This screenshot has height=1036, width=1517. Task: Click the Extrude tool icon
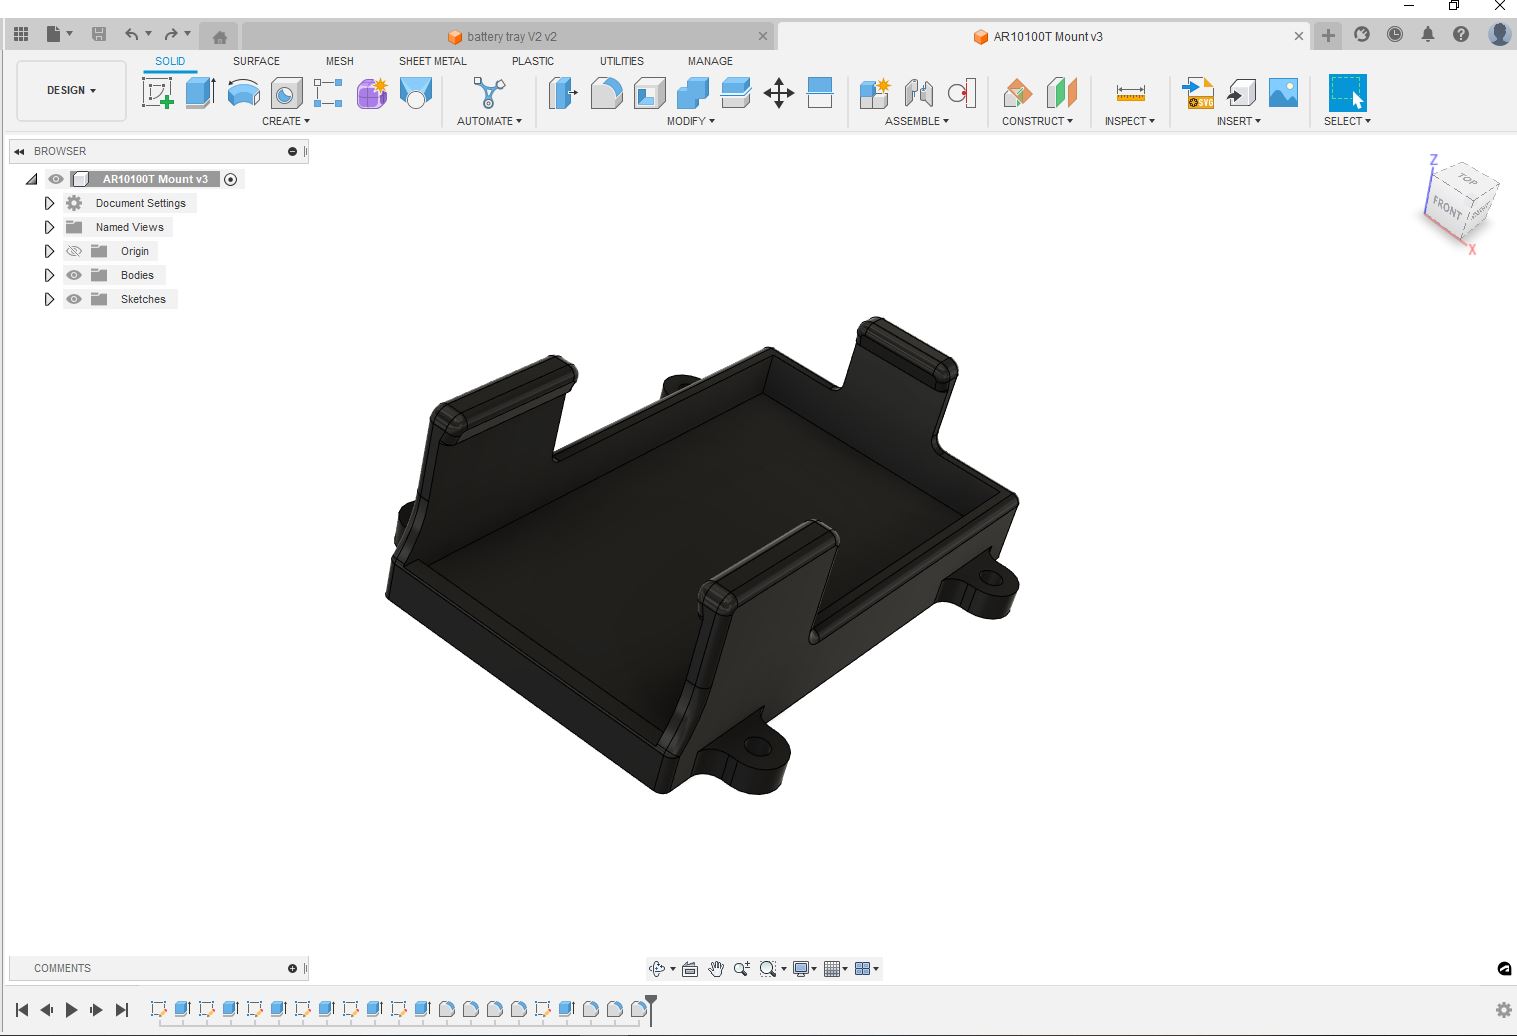201,93
